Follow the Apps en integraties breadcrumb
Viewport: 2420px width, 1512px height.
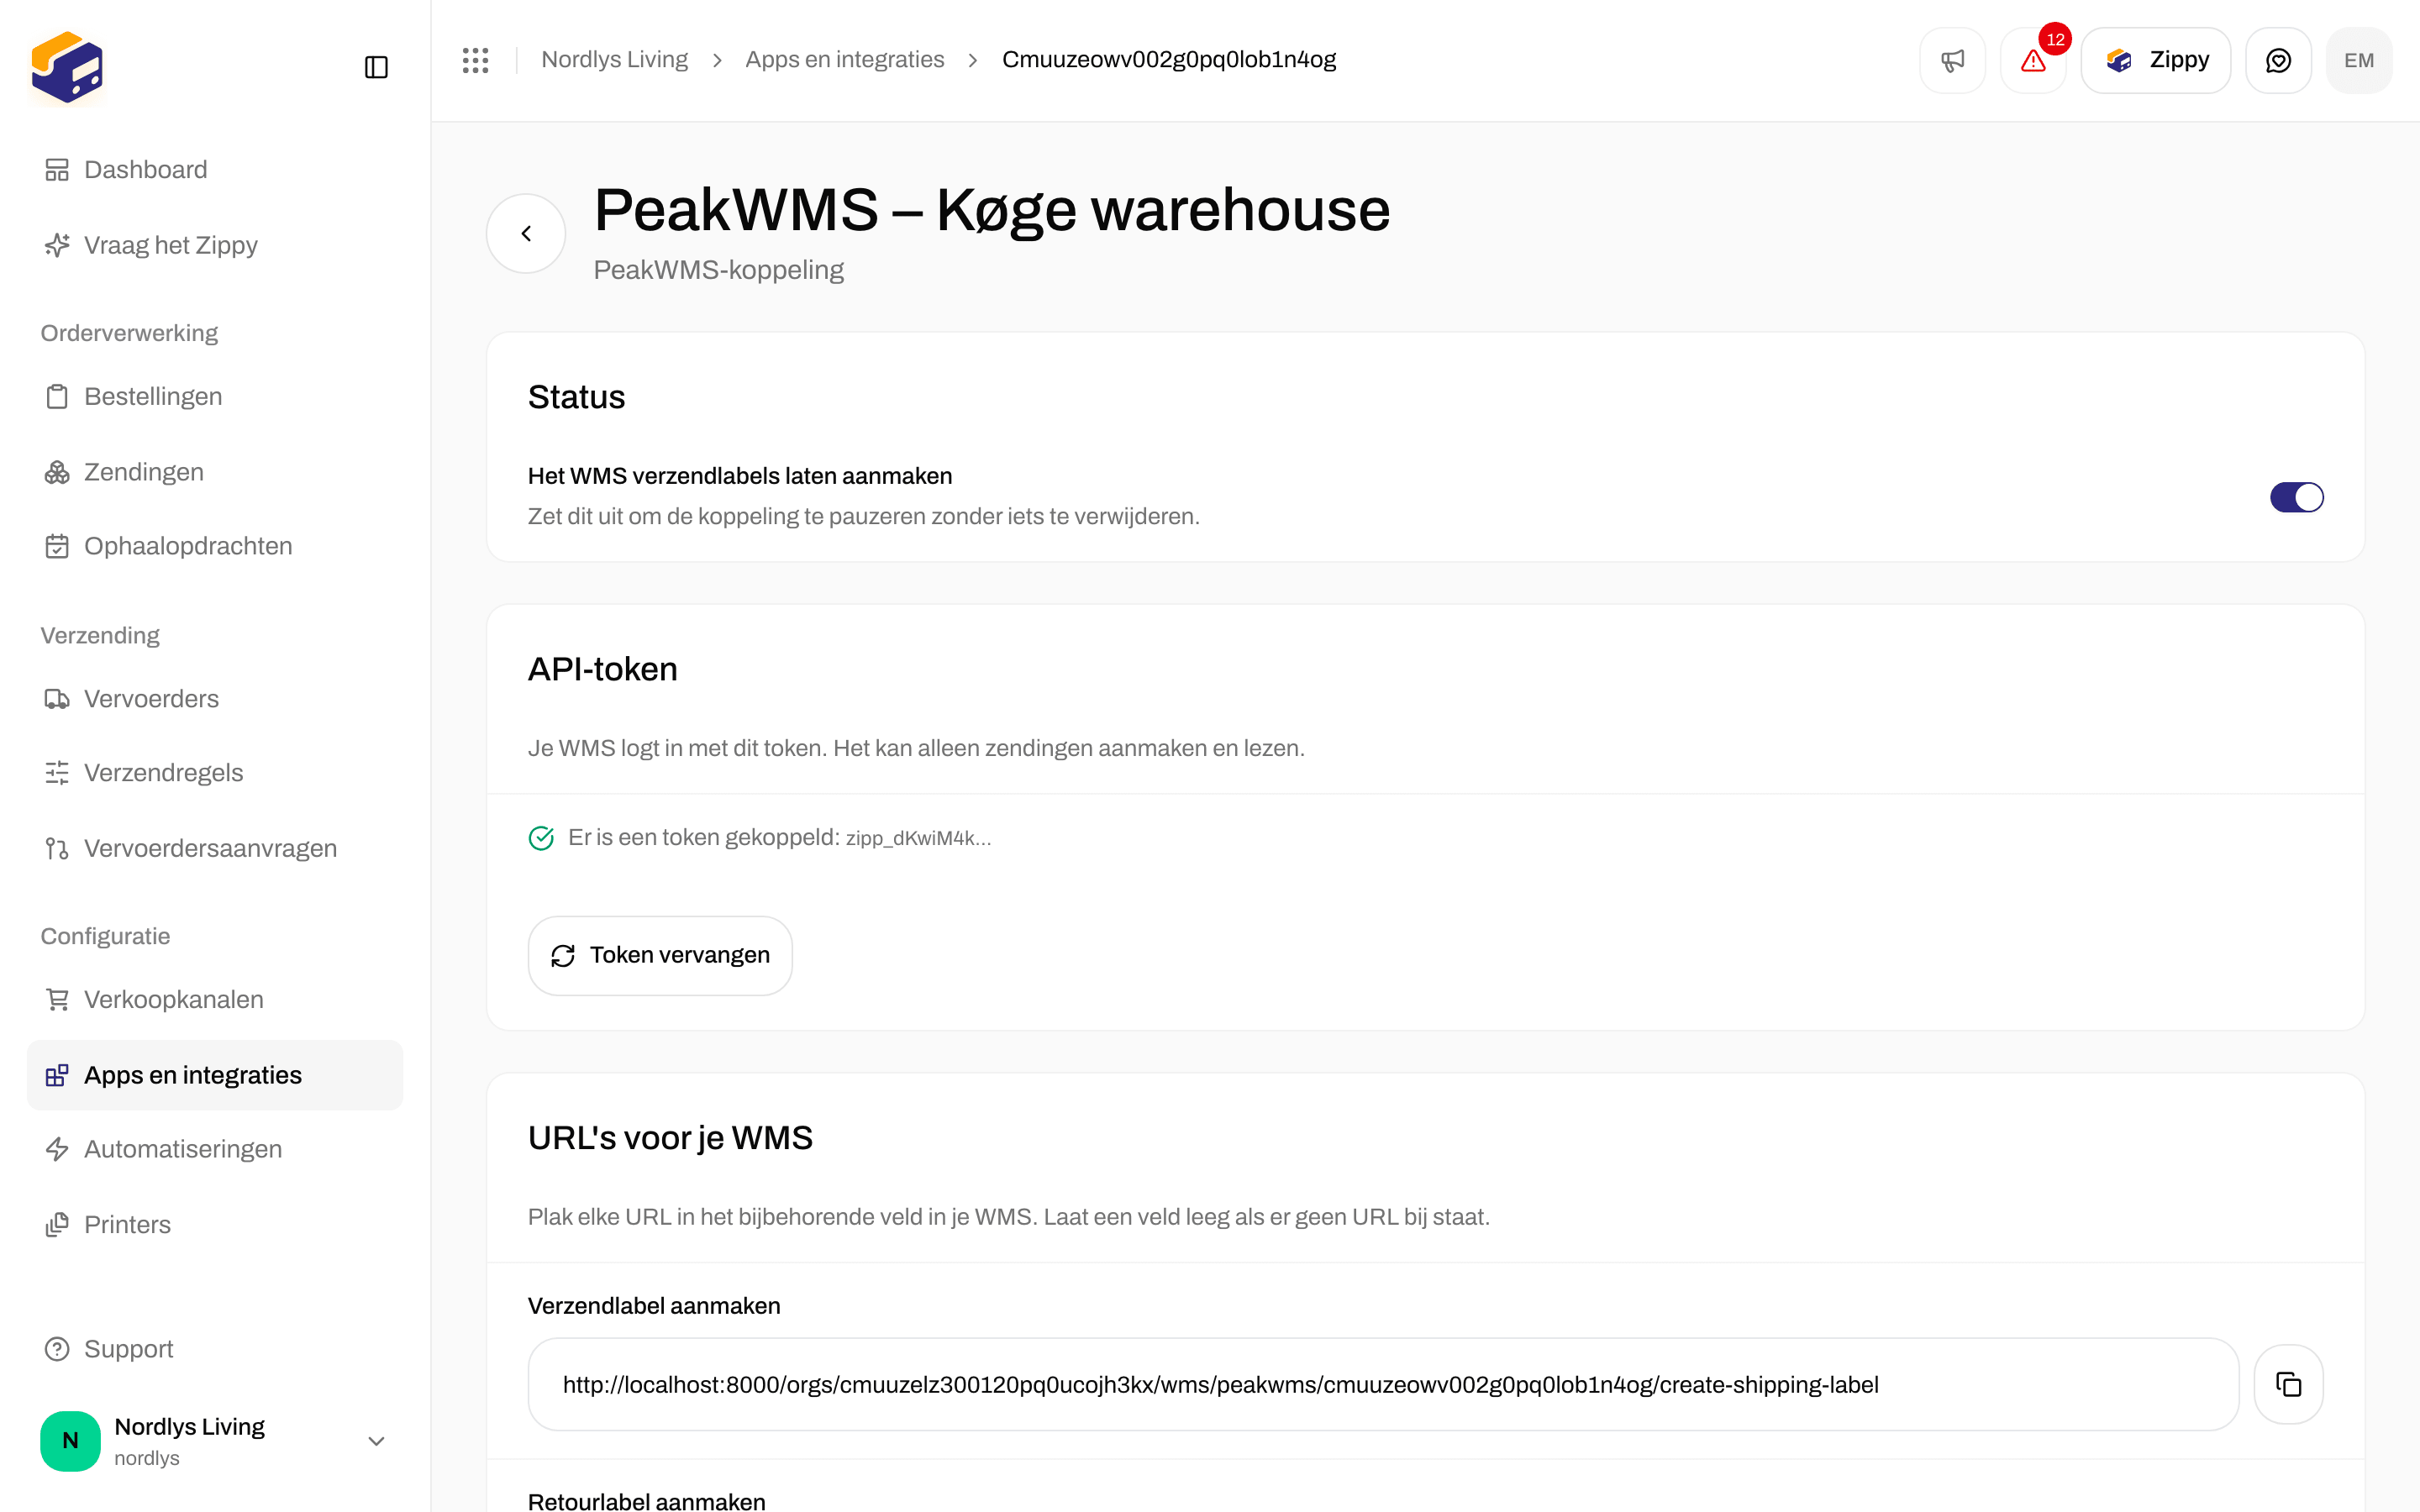[x=844, y=60]
